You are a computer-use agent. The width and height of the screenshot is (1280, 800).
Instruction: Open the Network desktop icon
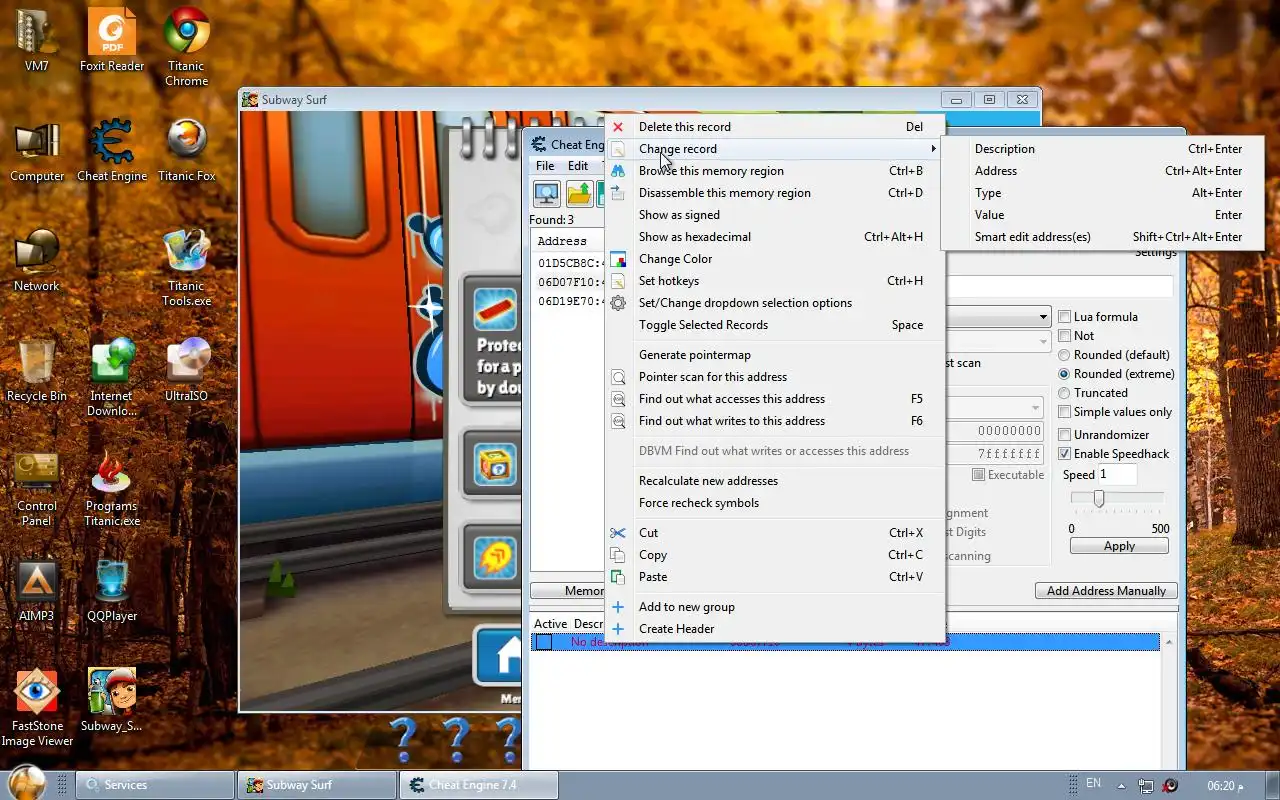coord(37,261)
